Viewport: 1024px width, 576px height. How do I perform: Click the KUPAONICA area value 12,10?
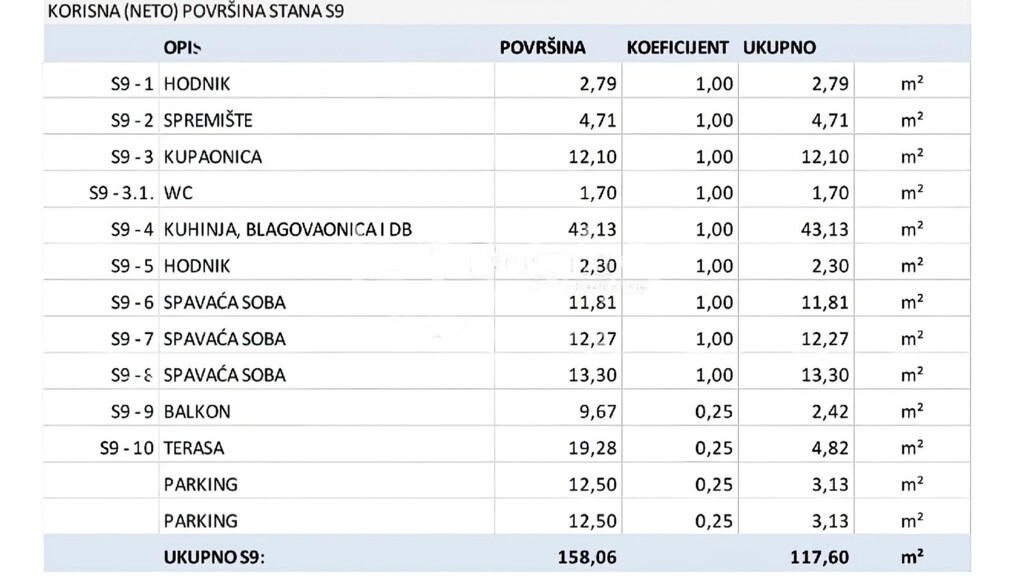pos(592,157)
